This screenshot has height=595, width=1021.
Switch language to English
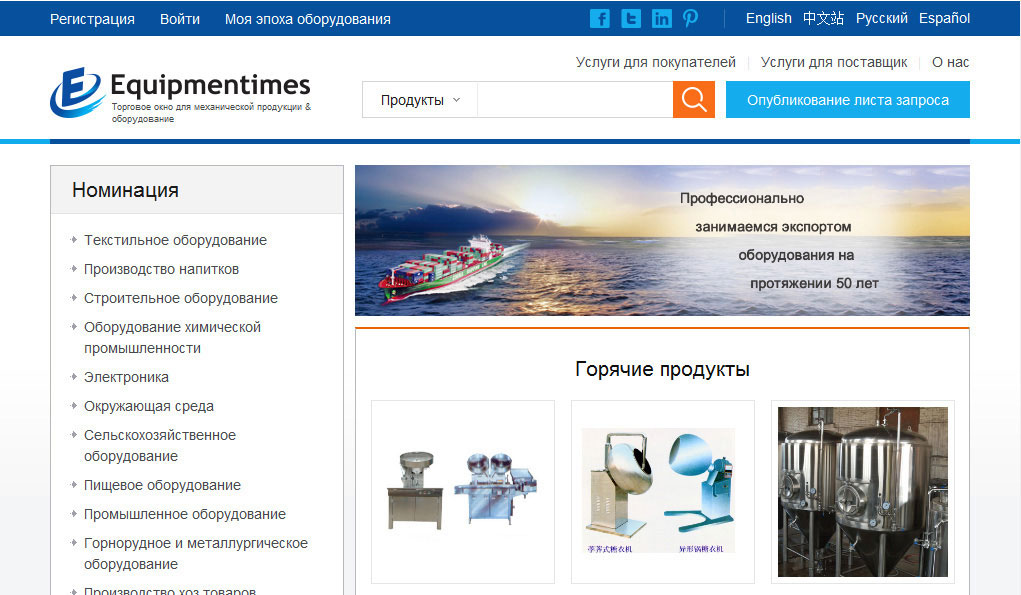[x=768, y=18]
